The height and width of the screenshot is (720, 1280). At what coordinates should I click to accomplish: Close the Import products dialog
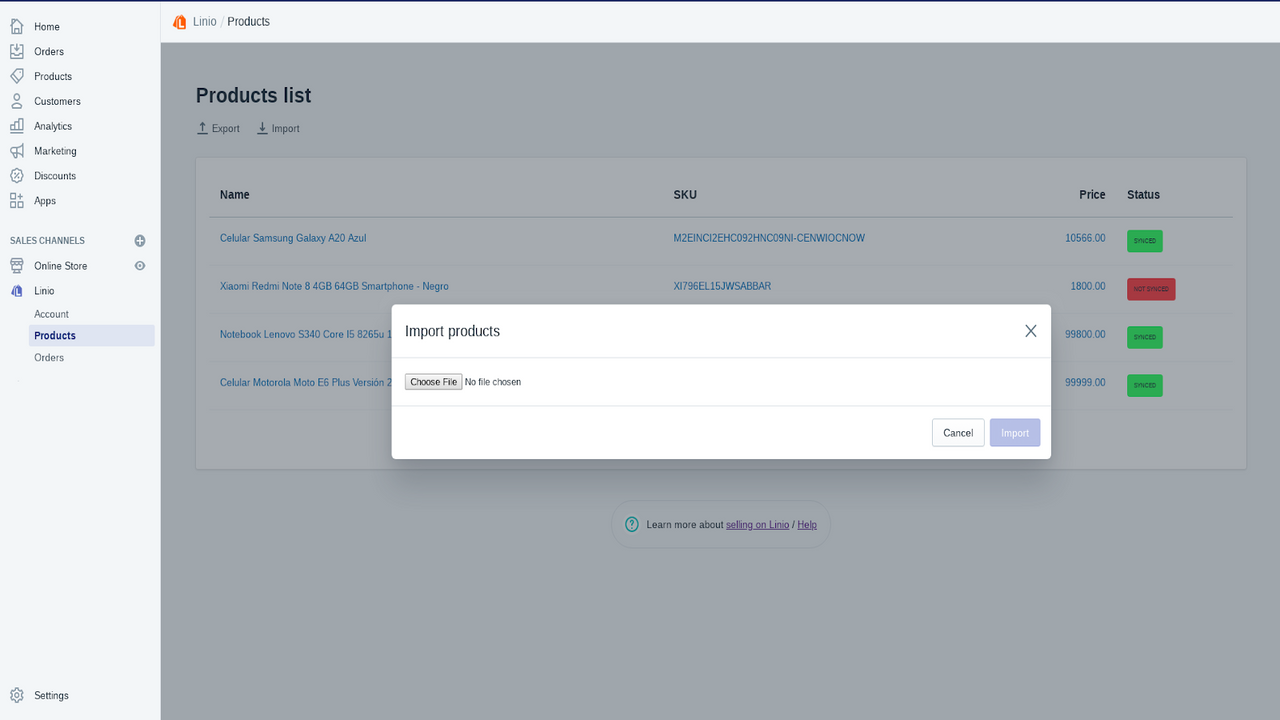[1031, 331]
